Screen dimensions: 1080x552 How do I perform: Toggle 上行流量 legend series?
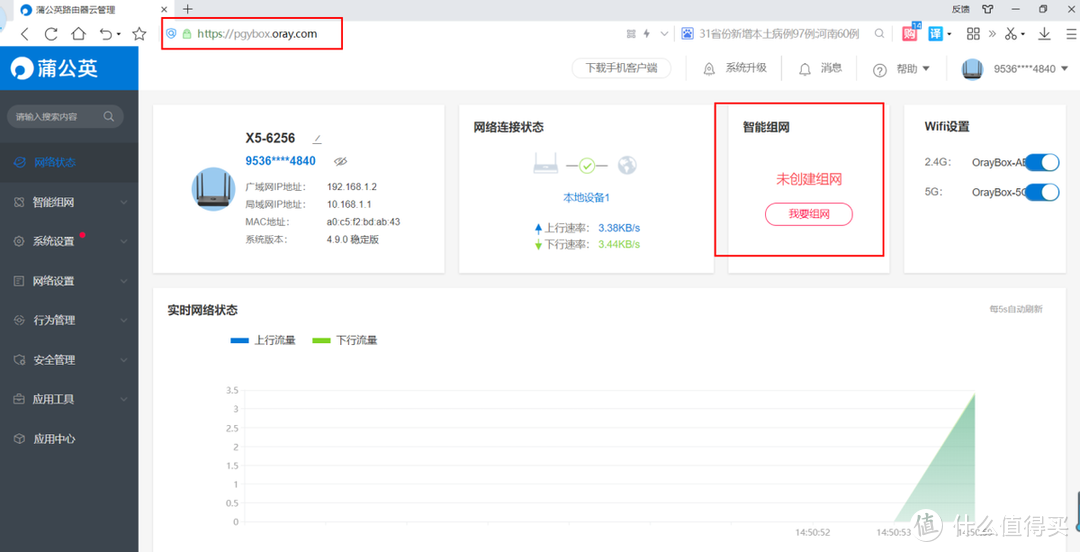[263, 340]
